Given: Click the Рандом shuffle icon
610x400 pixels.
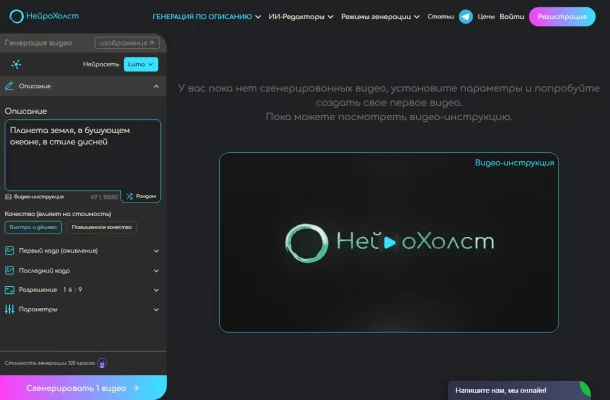Looking at the screenshot, I should point(129,196).
